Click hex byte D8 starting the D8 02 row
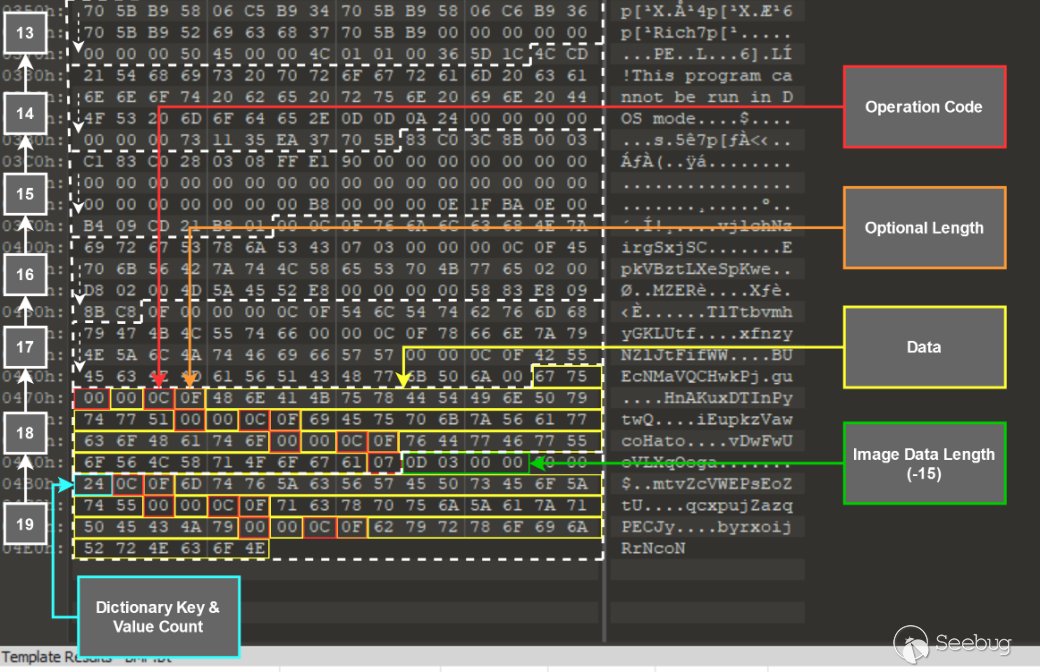The height and width of the screenshot is (672, 1040). pos(94,291)
